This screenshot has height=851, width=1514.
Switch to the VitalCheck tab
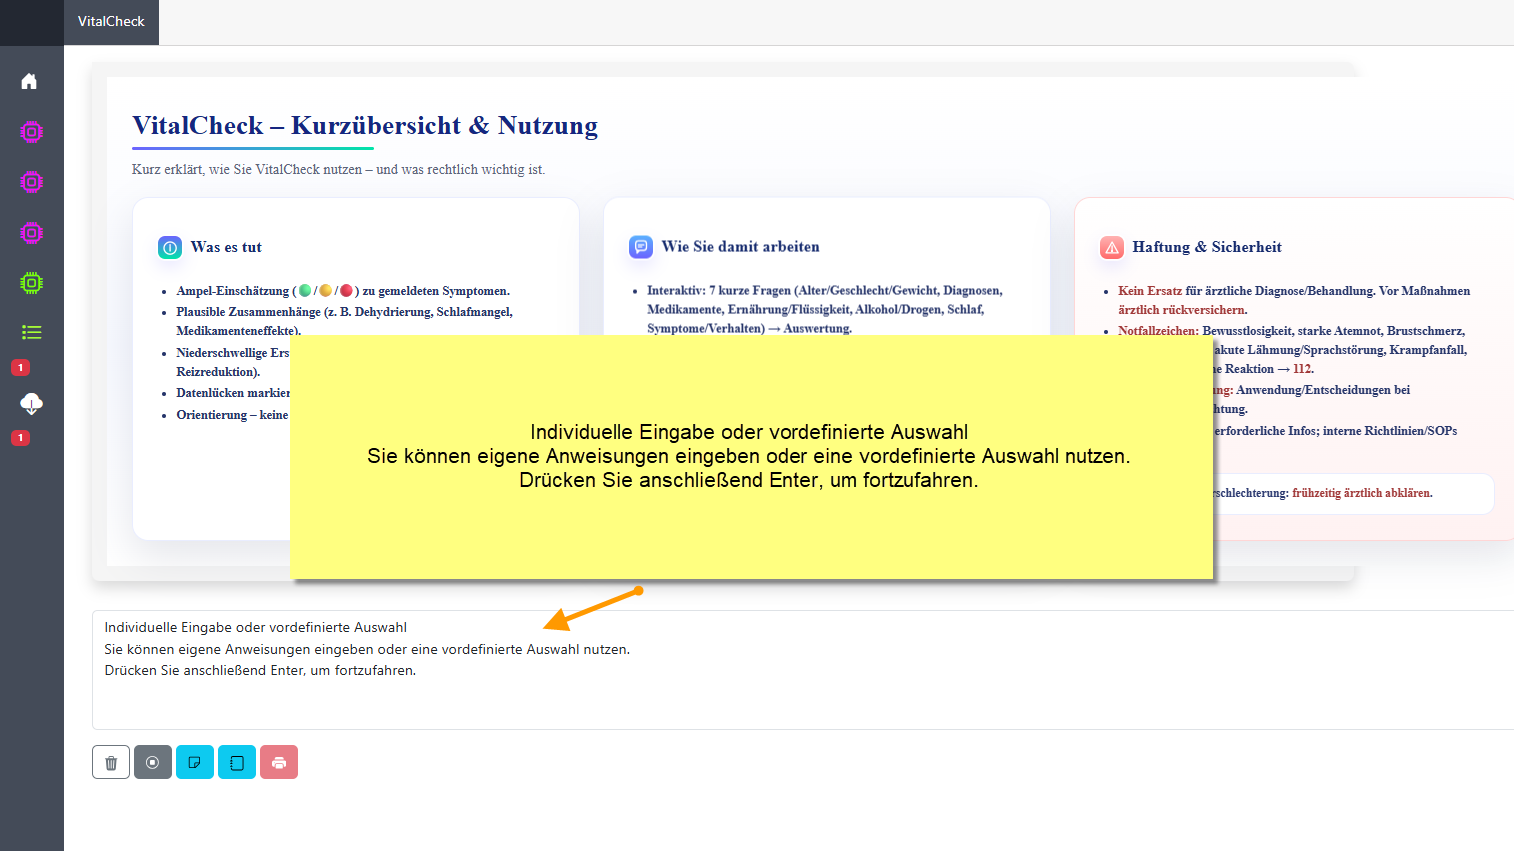[x=111, y=22]
